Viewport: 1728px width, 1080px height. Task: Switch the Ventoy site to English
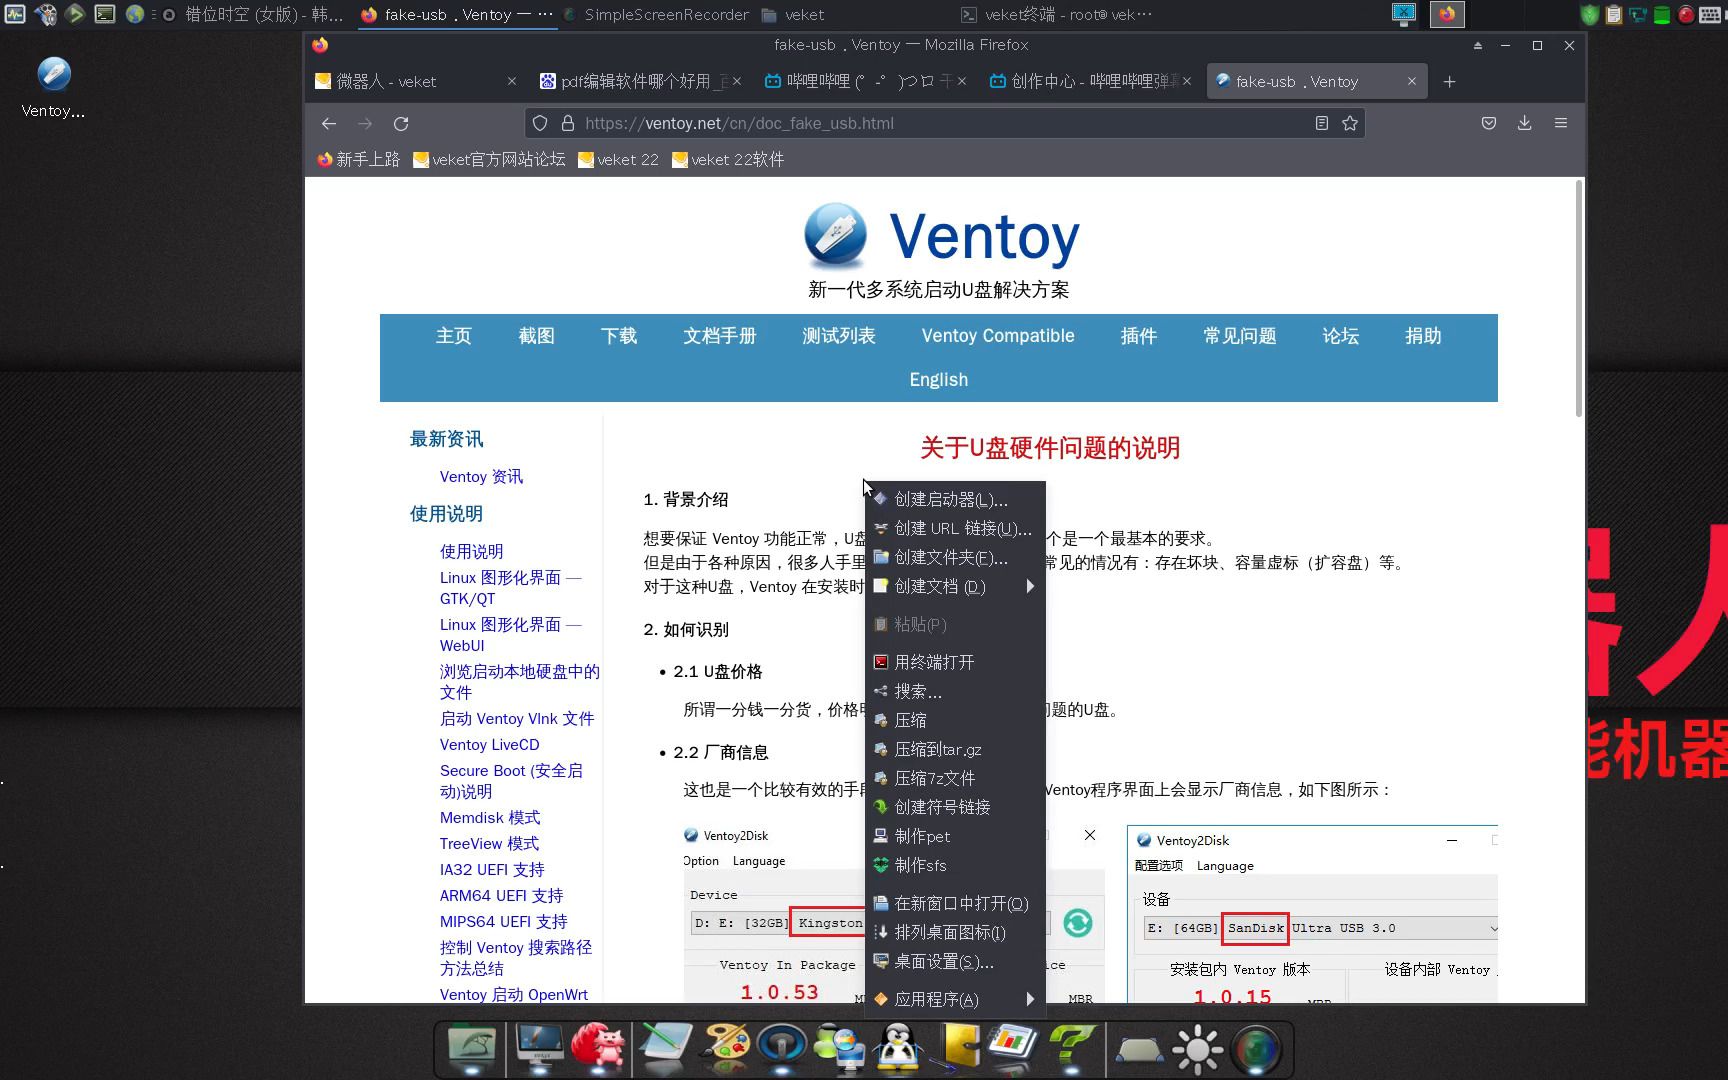(x=938, y=379)
